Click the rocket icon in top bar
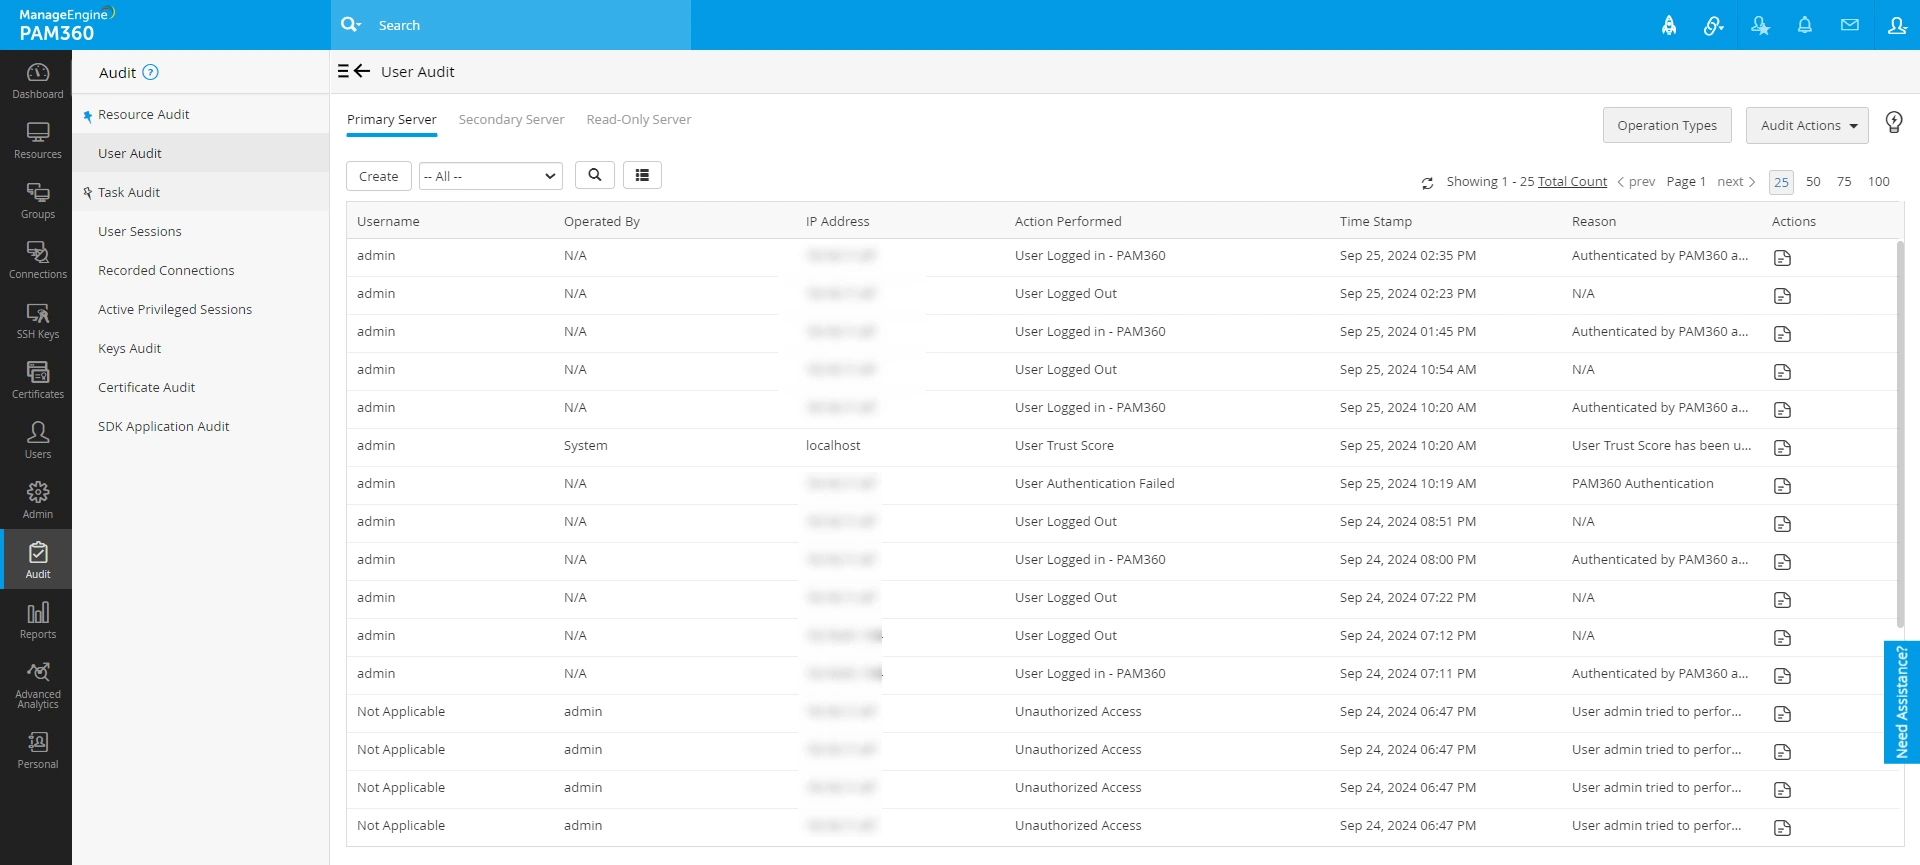Viewport: 1920px width, 865px height. tap(1669, 25)
